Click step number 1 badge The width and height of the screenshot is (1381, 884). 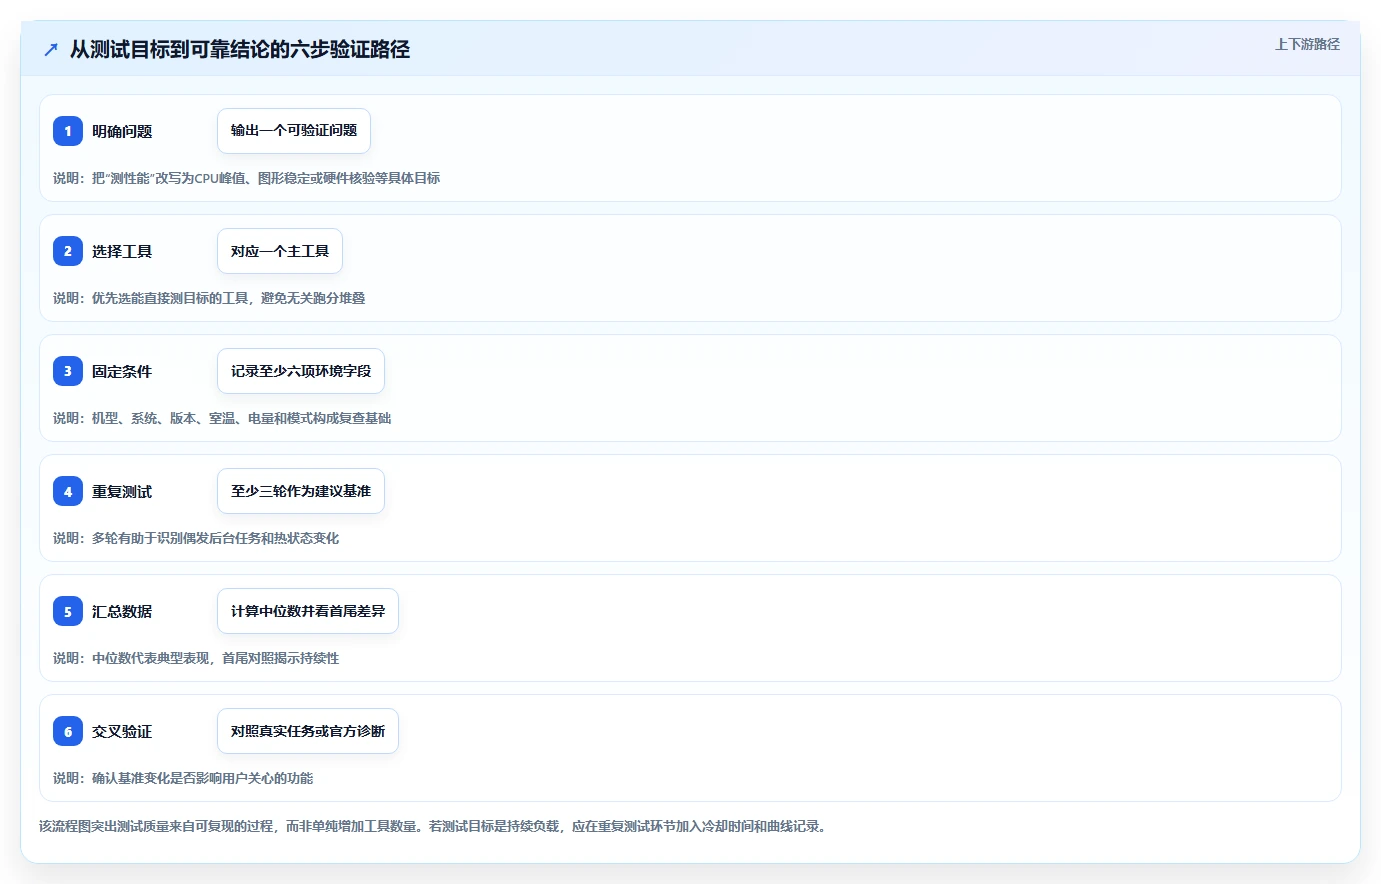(68, 131)
